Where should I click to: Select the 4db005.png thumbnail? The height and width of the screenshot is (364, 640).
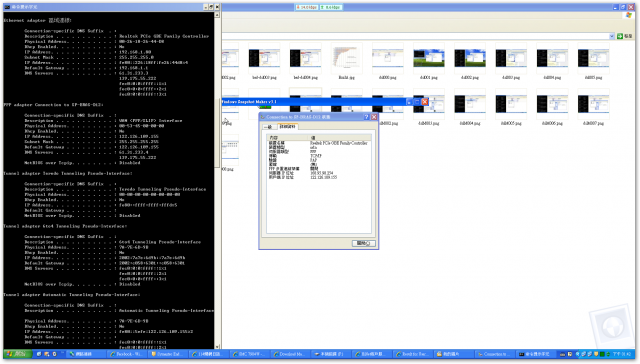[511, 105]
